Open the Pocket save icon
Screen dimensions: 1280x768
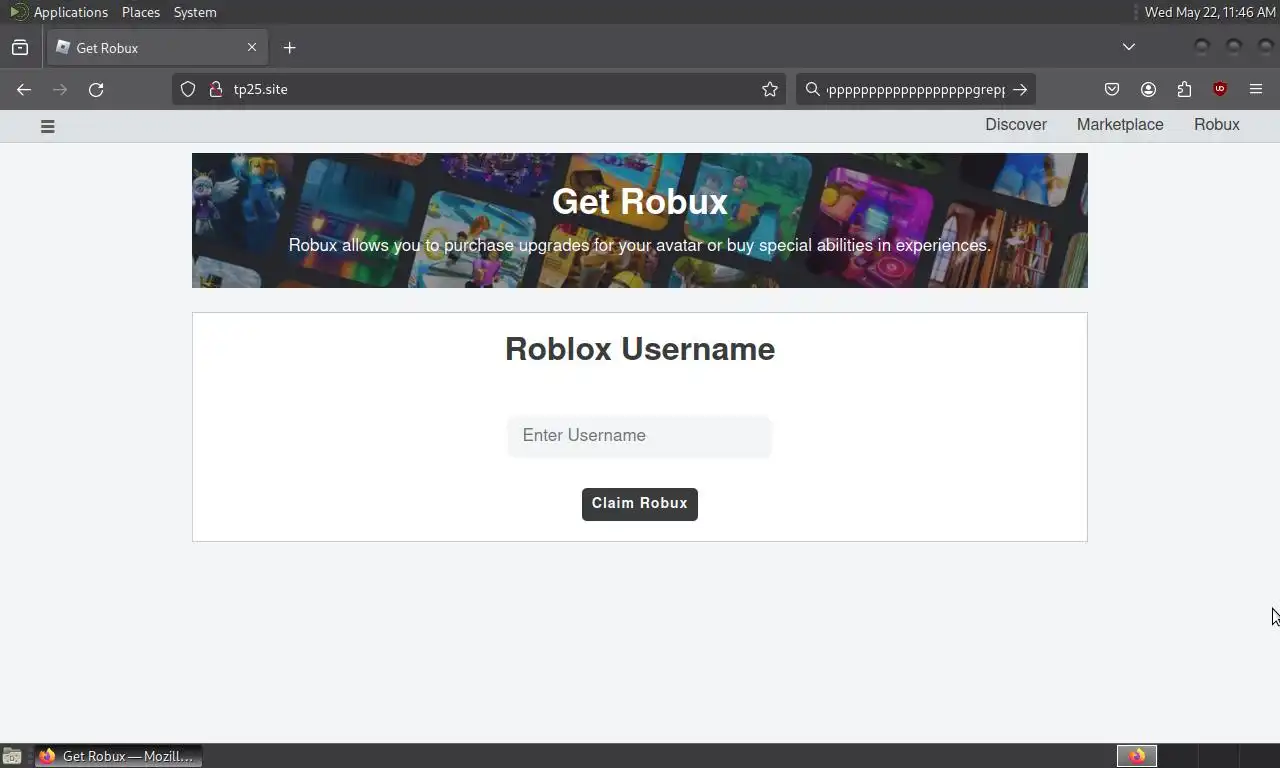pos(1112,89)
